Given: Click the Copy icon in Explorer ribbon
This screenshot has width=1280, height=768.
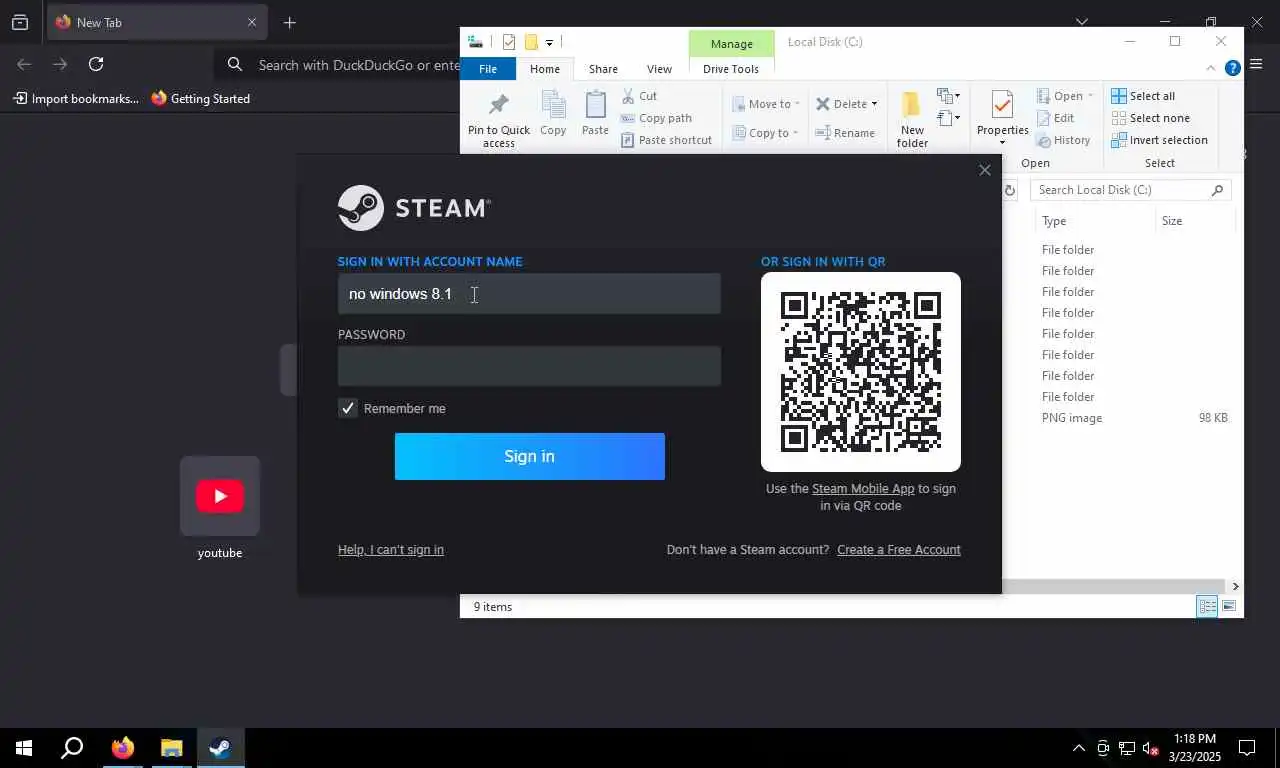Looking at the screenshot, I should coord(553,113).
